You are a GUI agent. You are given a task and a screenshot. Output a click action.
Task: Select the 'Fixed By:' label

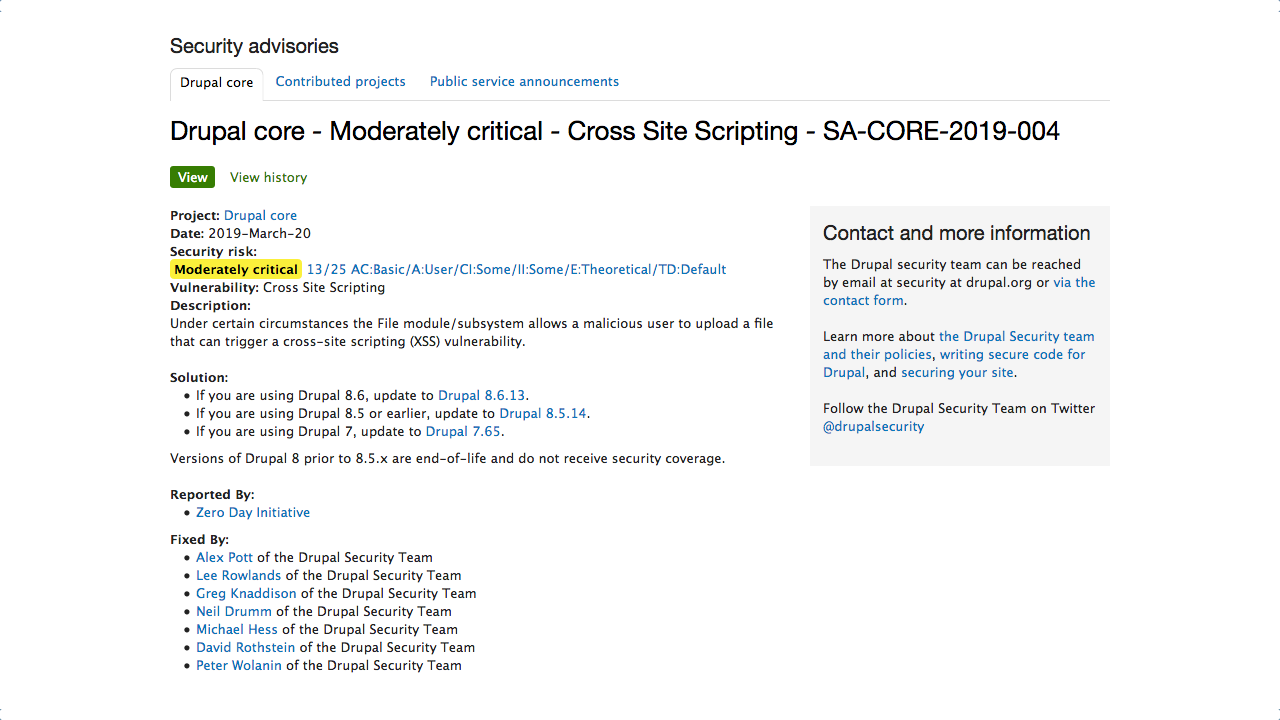click(199, 539)
